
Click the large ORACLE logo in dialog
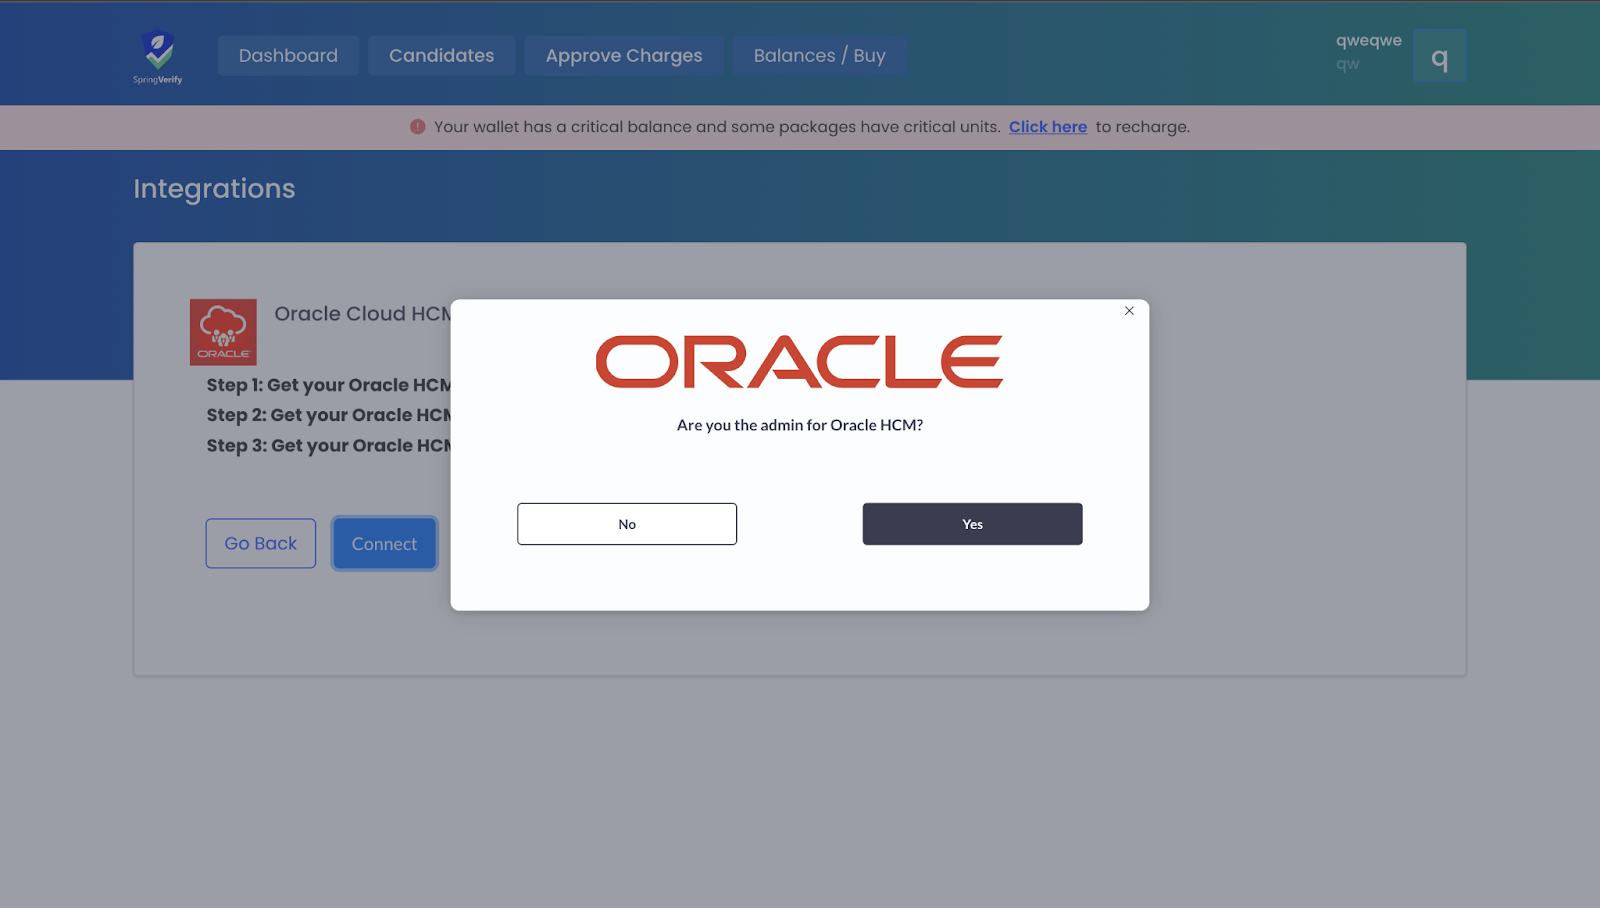click(x=799, y=362)
